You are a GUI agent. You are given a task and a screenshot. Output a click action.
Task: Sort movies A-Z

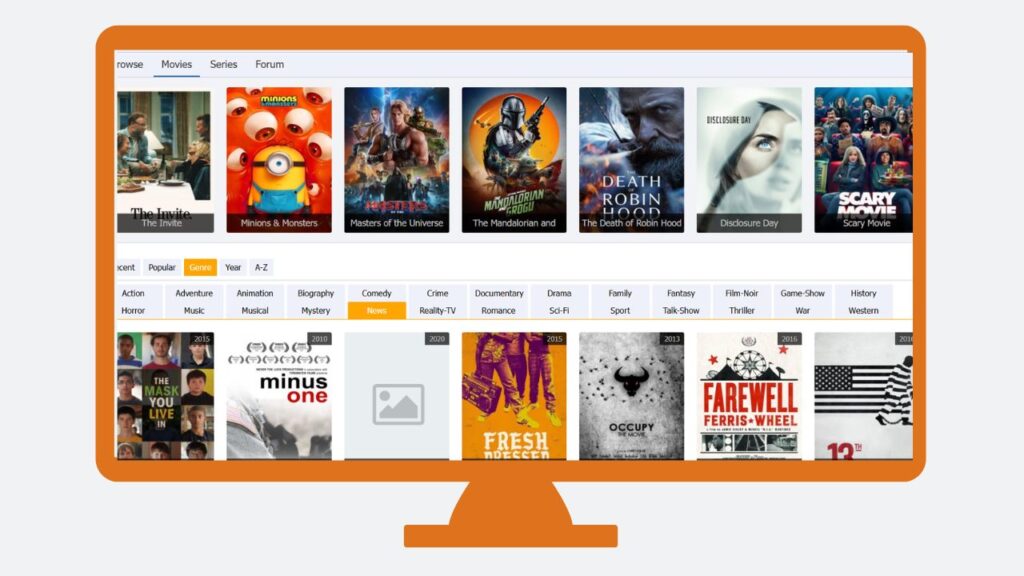click(x=261, y=267)
